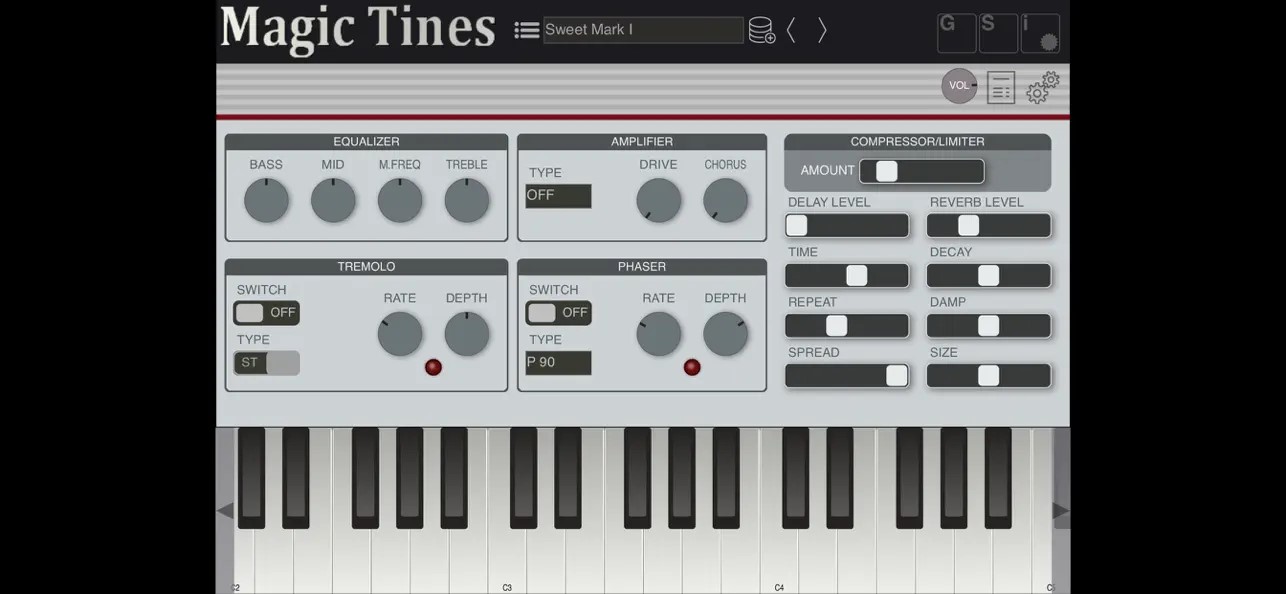Open the notes page icon

coord(1001,87)
